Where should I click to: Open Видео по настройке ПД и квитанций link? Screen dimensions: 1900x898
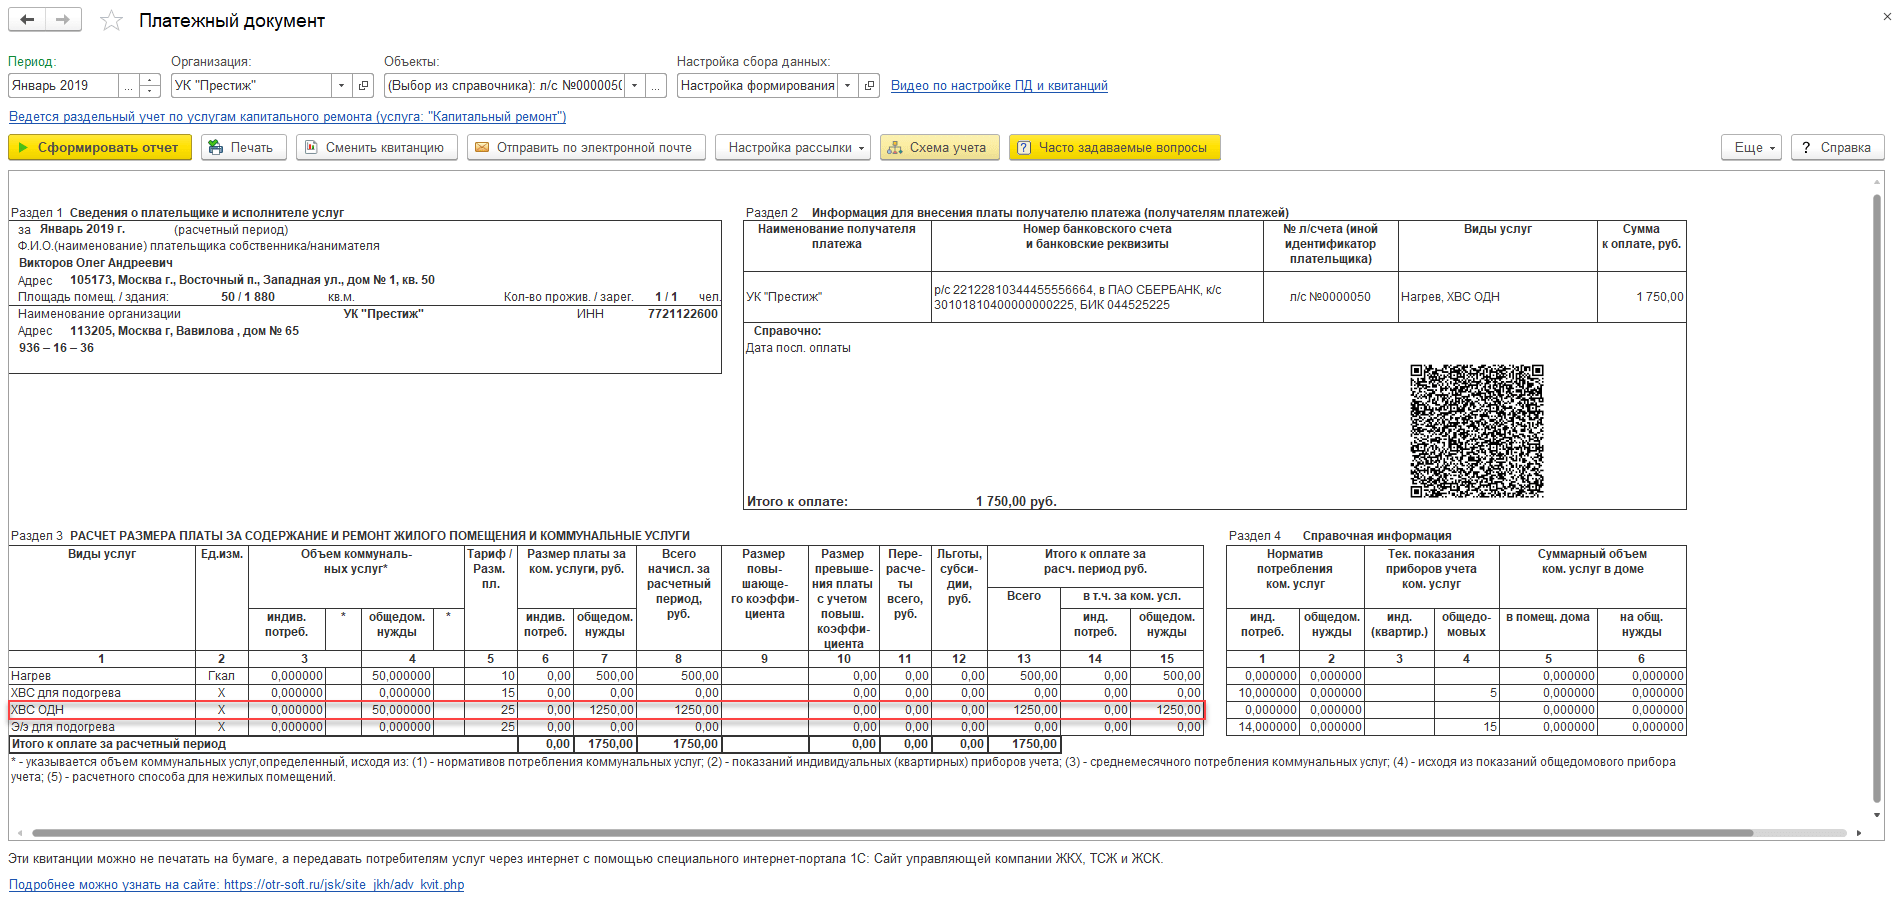click(999, 86)
